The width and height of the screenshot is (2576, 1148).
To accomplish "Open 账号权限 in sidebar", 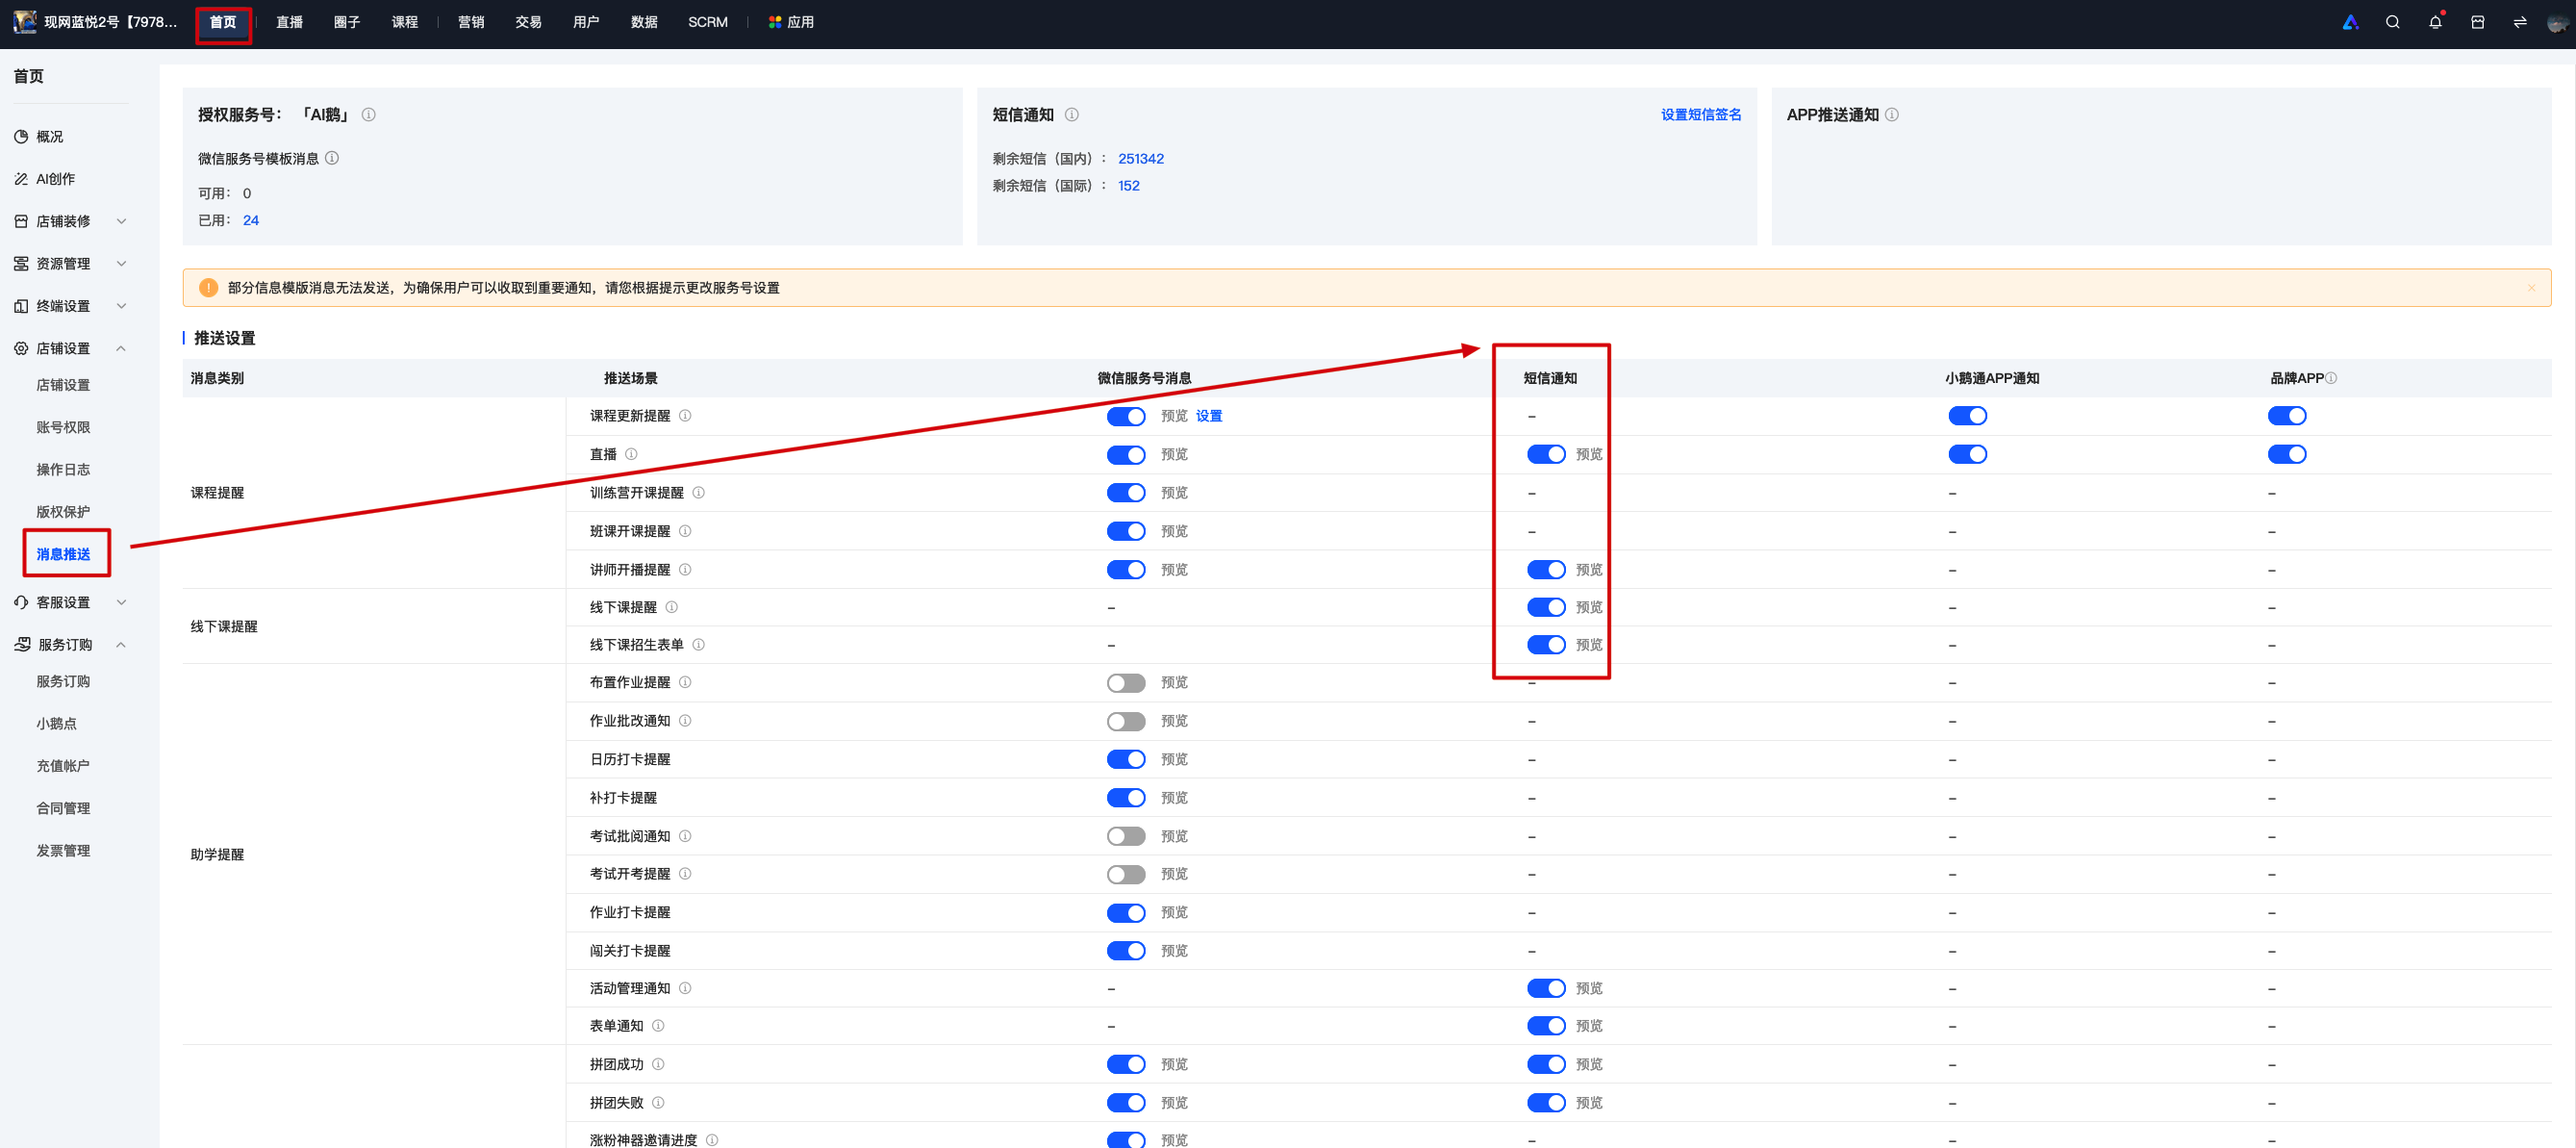I will click(x=63, y=427).
